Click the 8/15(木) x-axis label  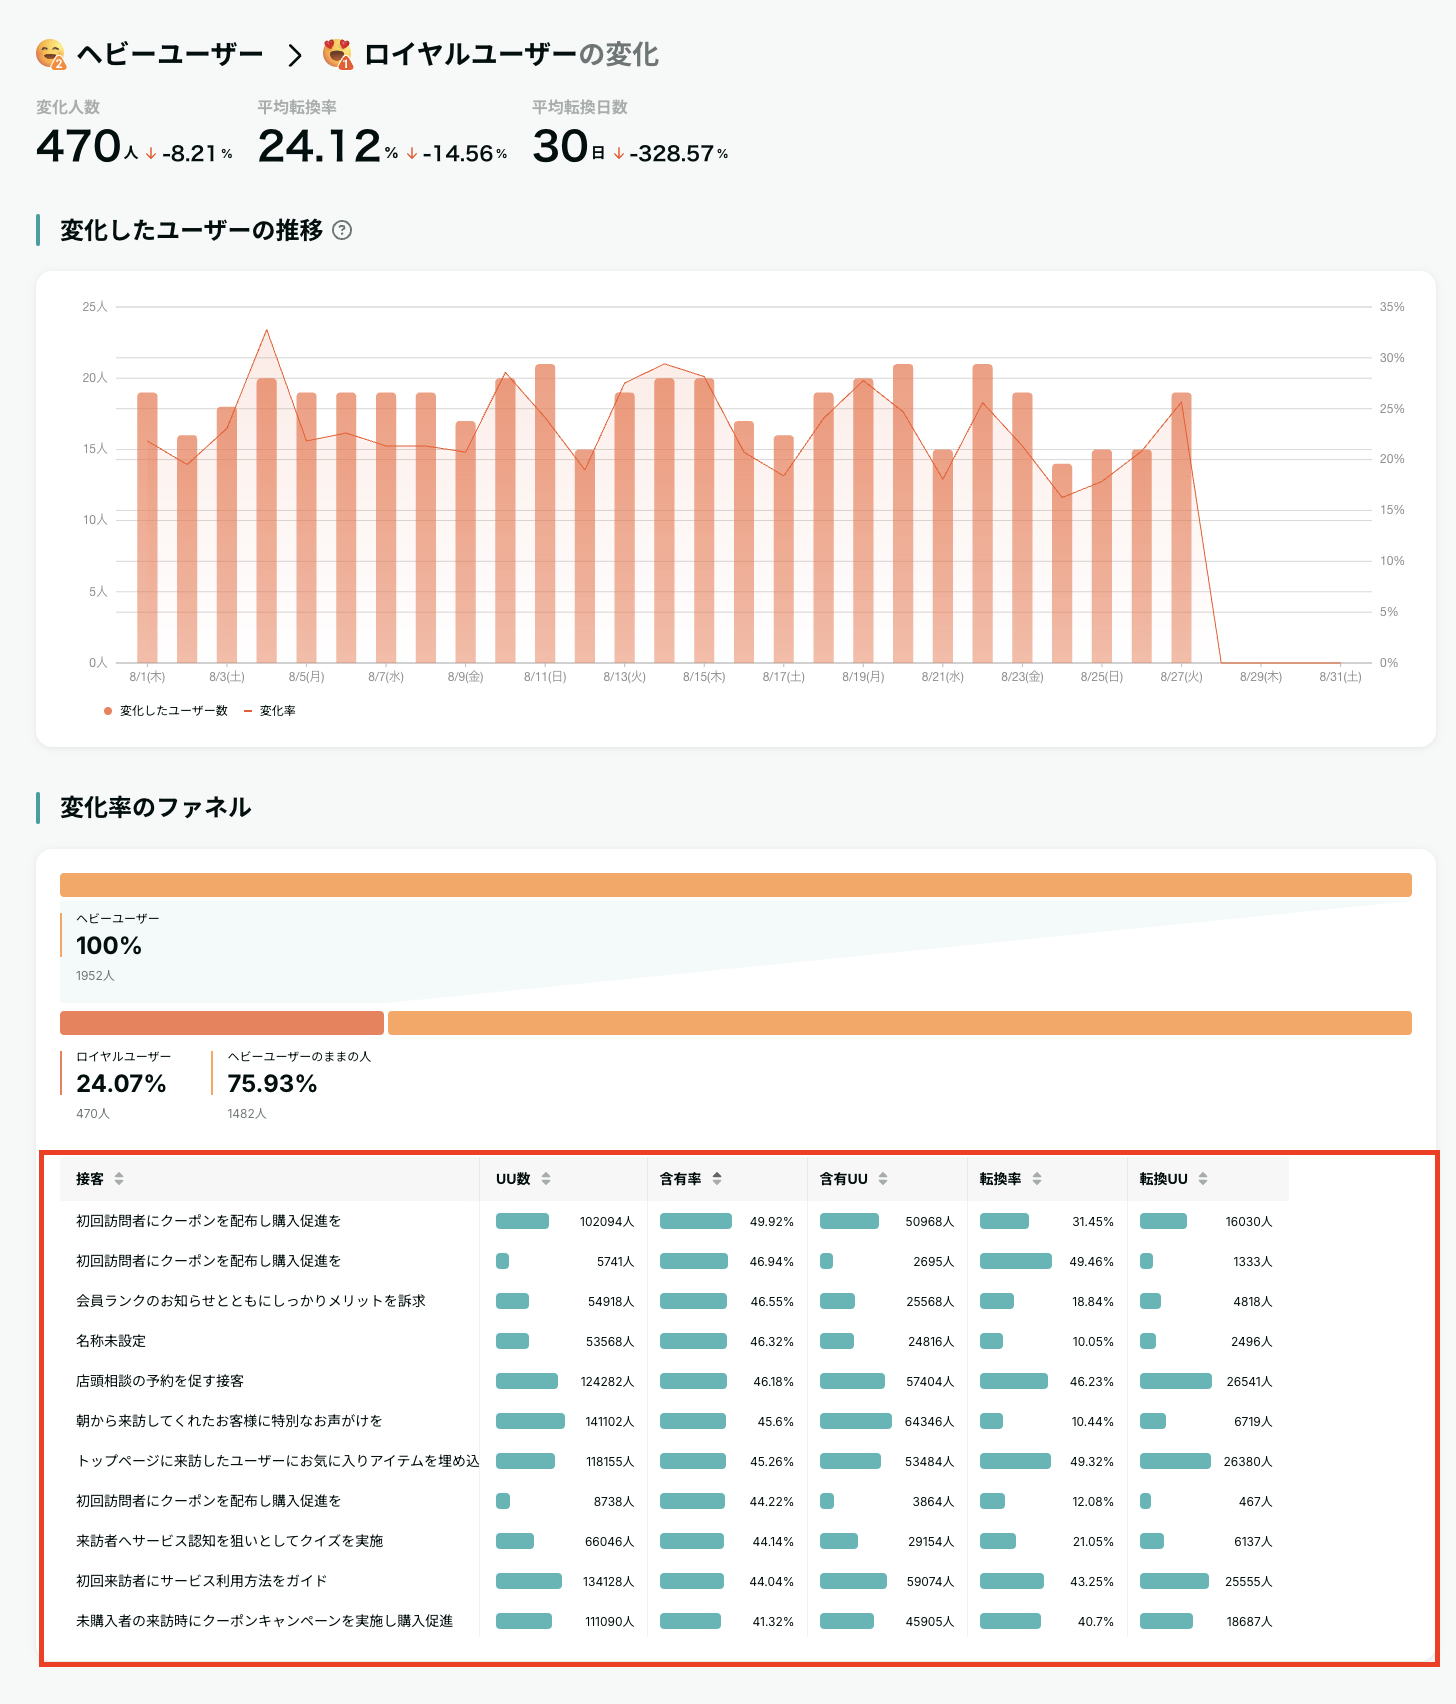[x=704, y=677]
